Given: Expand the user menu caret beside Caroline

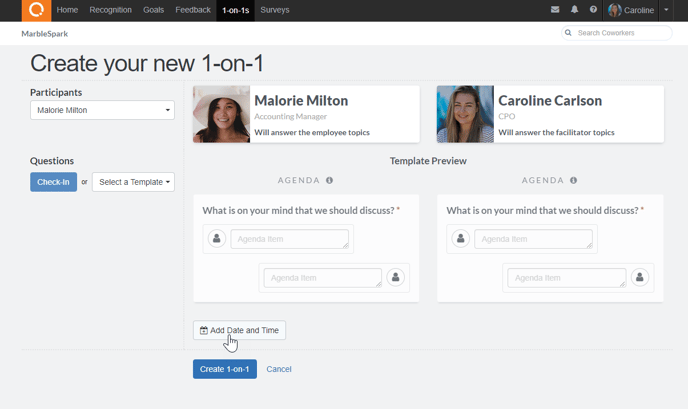Looking at the screenshot, I should (666, 10).
